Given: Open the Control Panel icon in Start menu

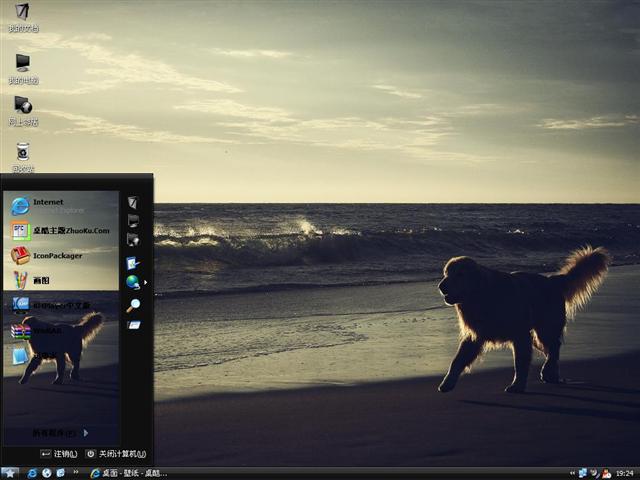Looking at the screenshot, I should point(132,263).
